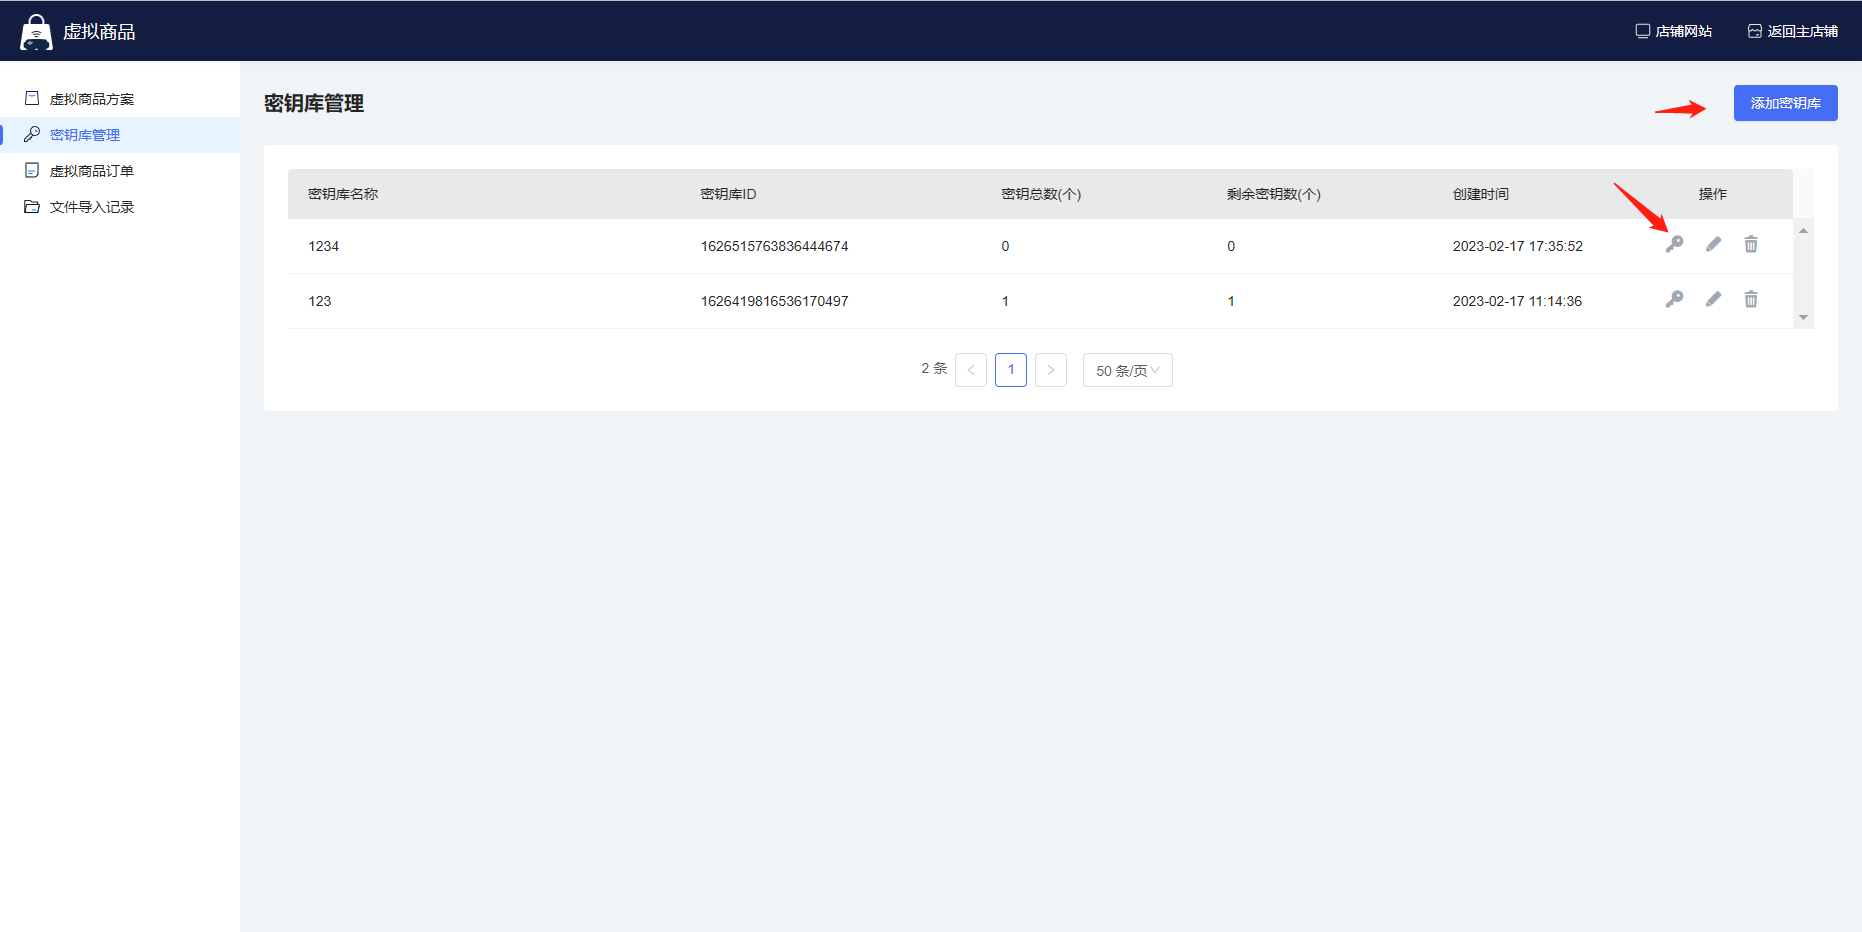
Task: Click the edit pencil icon for library 1234
Action: (1713, 245)
